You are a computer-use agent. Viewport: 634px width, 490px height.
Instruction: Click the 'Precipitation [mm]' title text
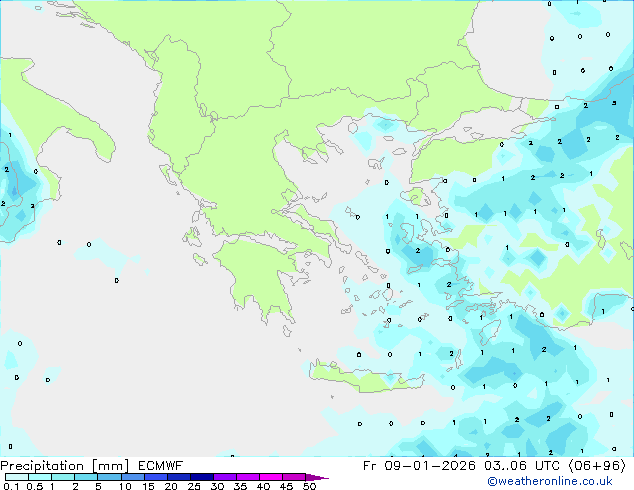point(65,466)
